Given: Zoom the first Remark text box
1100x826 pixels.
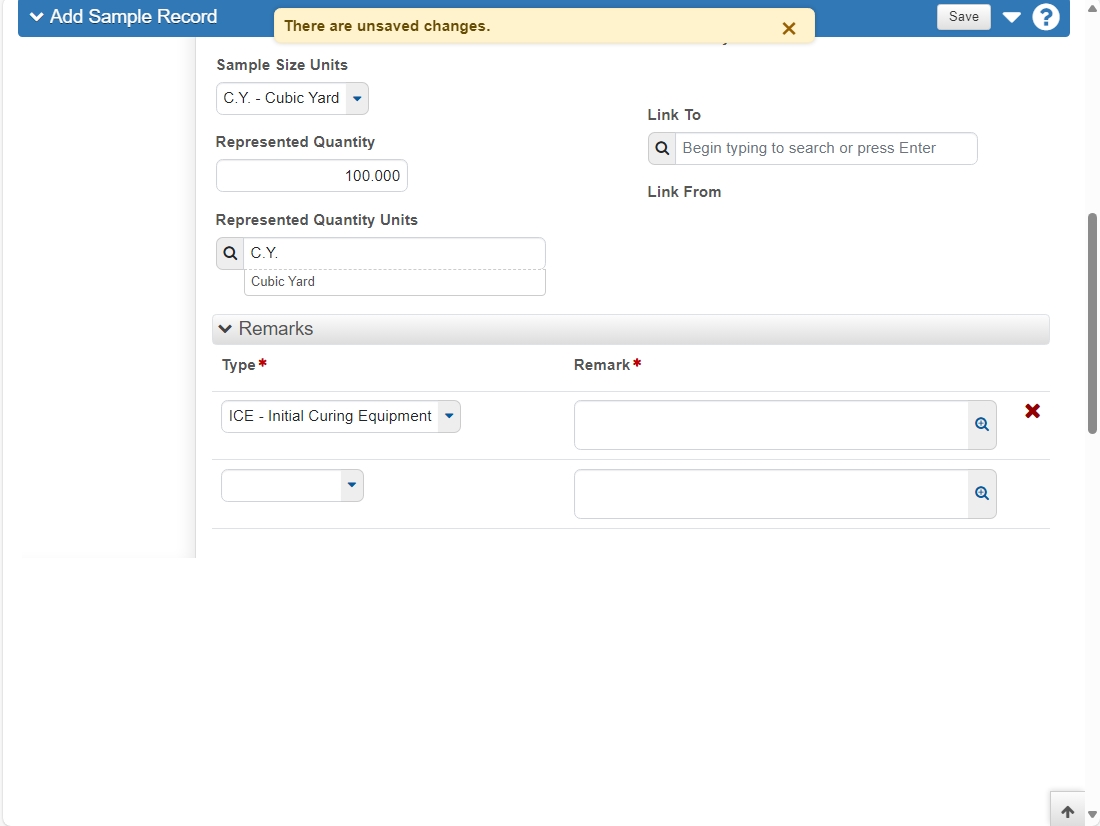Looking at the screenshot, I should pos(981,425).
